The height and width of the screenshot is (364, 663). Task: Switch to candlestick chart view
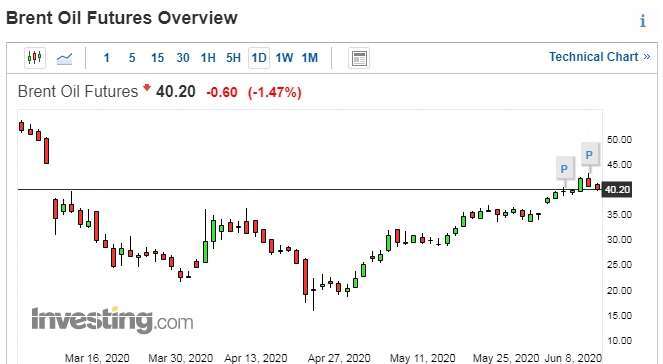[35, 57]
